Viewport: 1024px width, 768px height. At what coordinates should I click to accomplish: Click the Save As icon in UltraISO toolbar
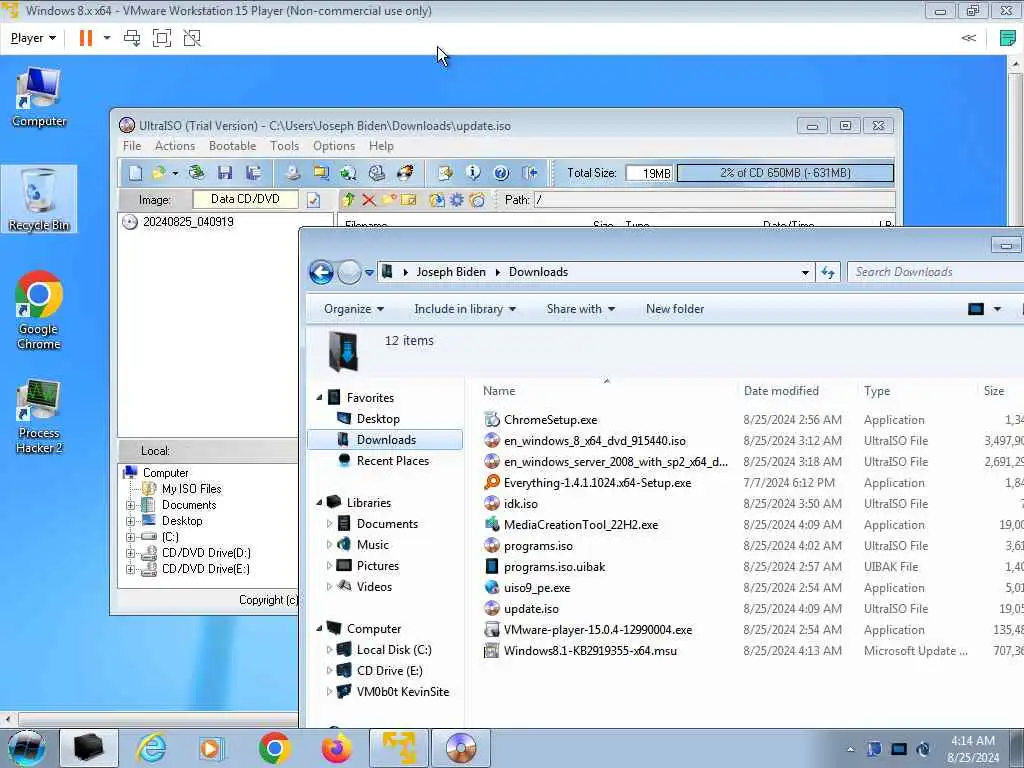(253, 173)
